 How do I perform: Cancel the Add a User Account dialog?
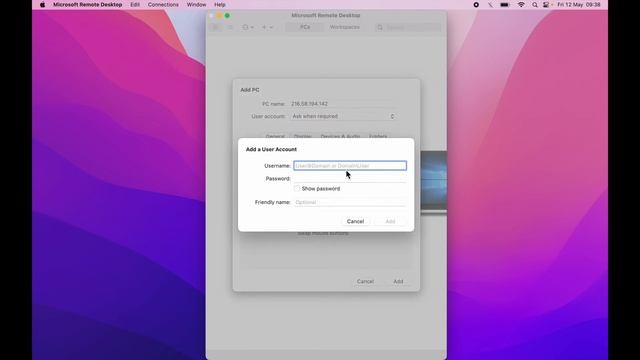tap(355, 221)
